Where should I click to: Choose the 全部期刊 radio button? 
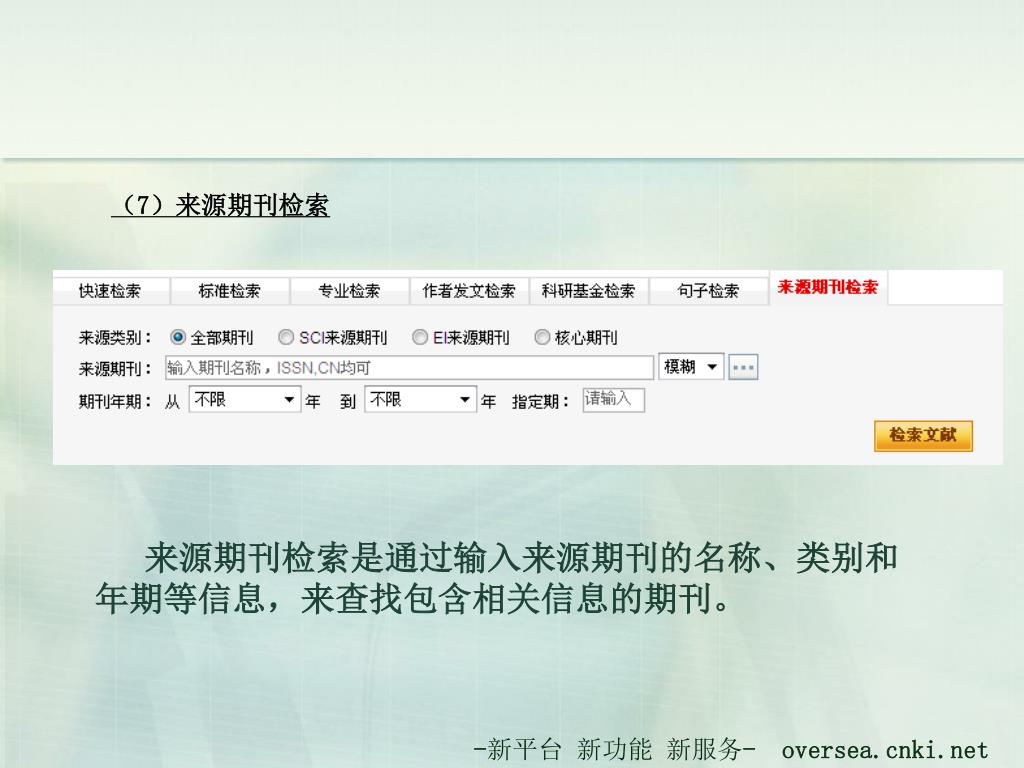178,337
